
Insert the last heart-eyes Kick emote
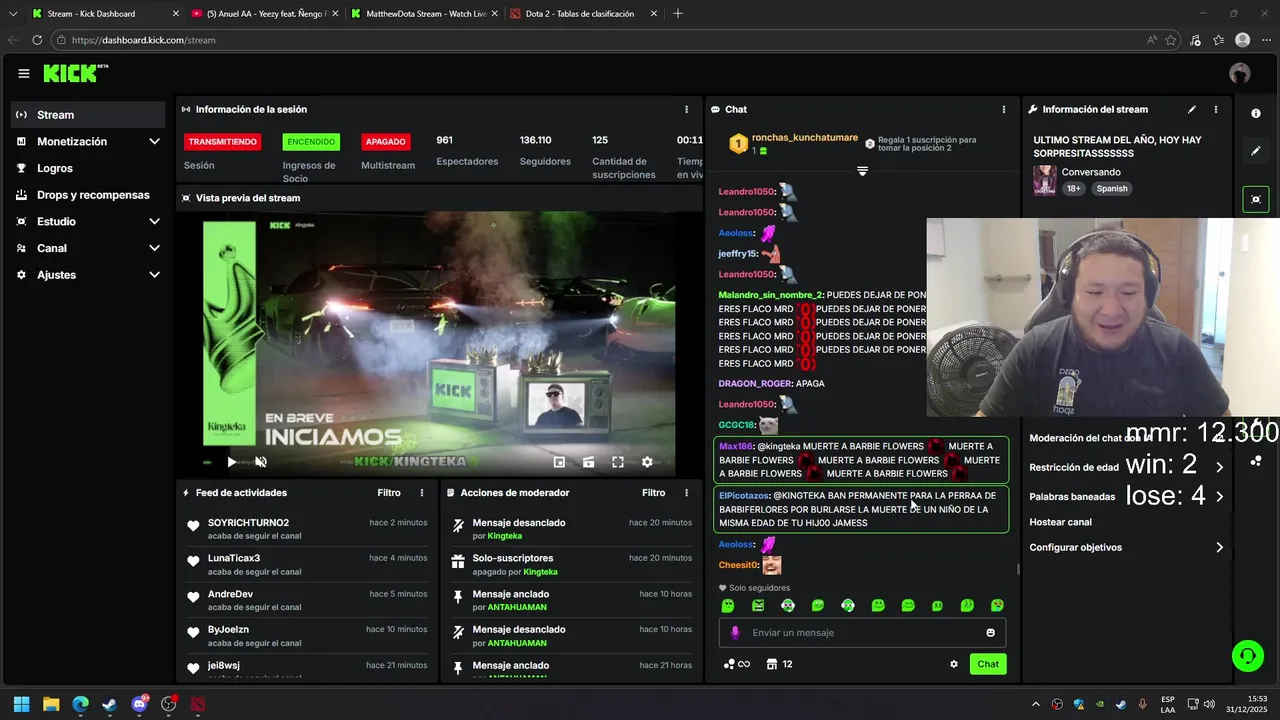[997, 605]
